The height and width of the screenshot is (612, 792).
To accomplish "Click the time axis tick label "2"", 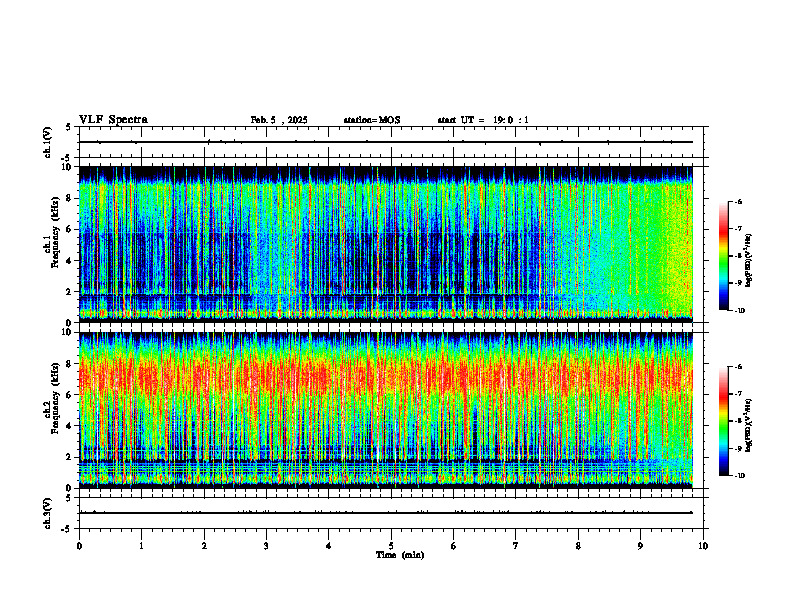I will [x=204, y=546].
